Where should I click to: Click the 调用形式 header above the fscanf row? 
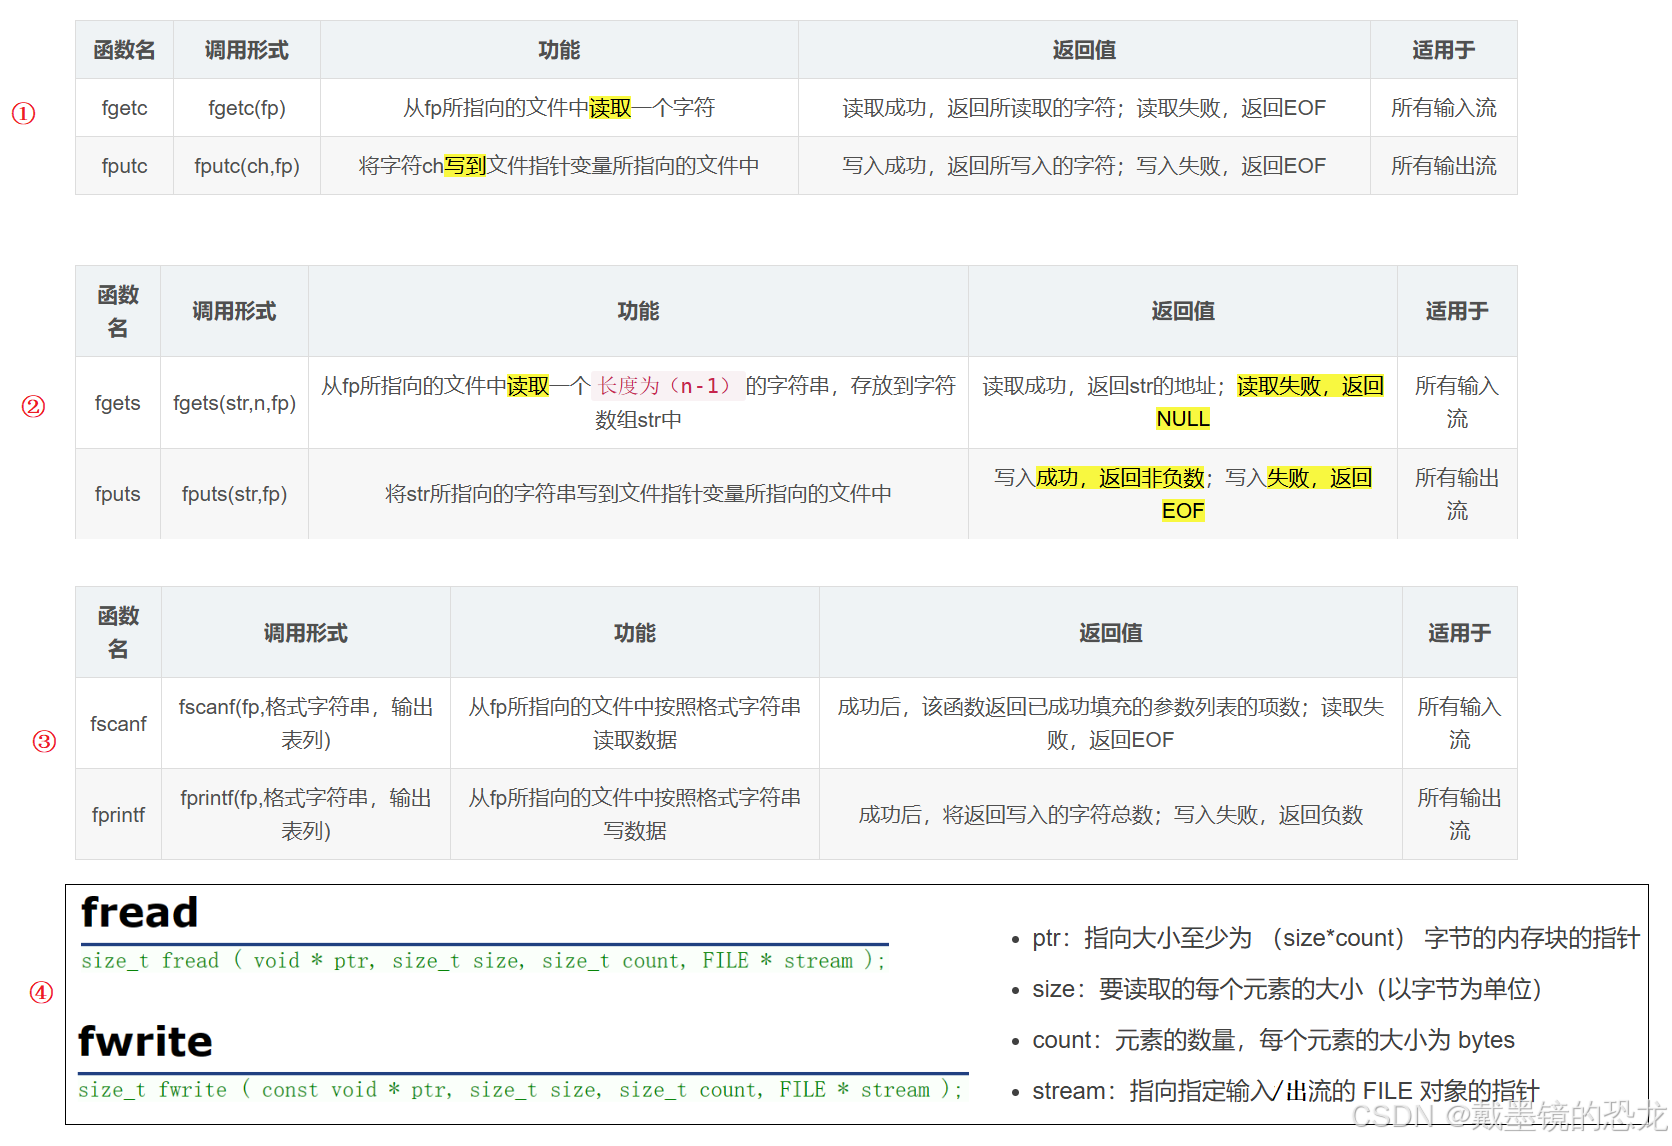point(306,633)
